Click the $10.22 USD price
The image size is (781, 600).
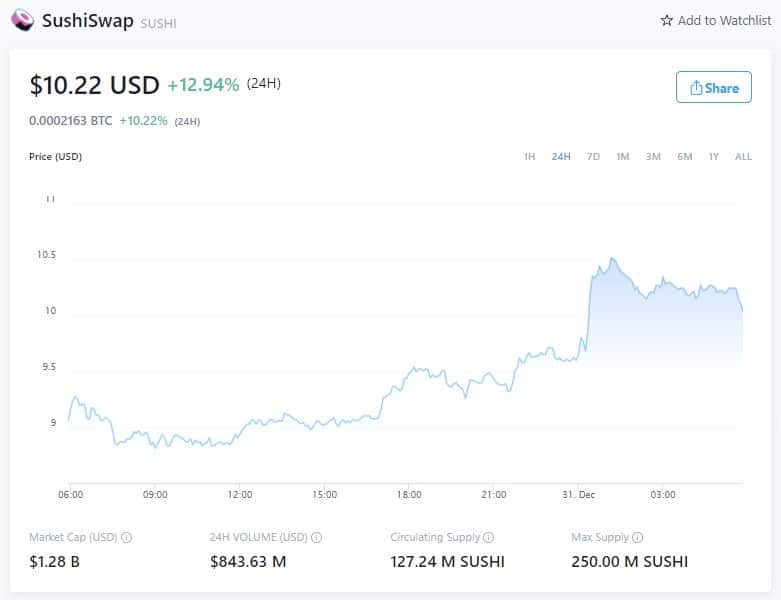click(95, 85)
